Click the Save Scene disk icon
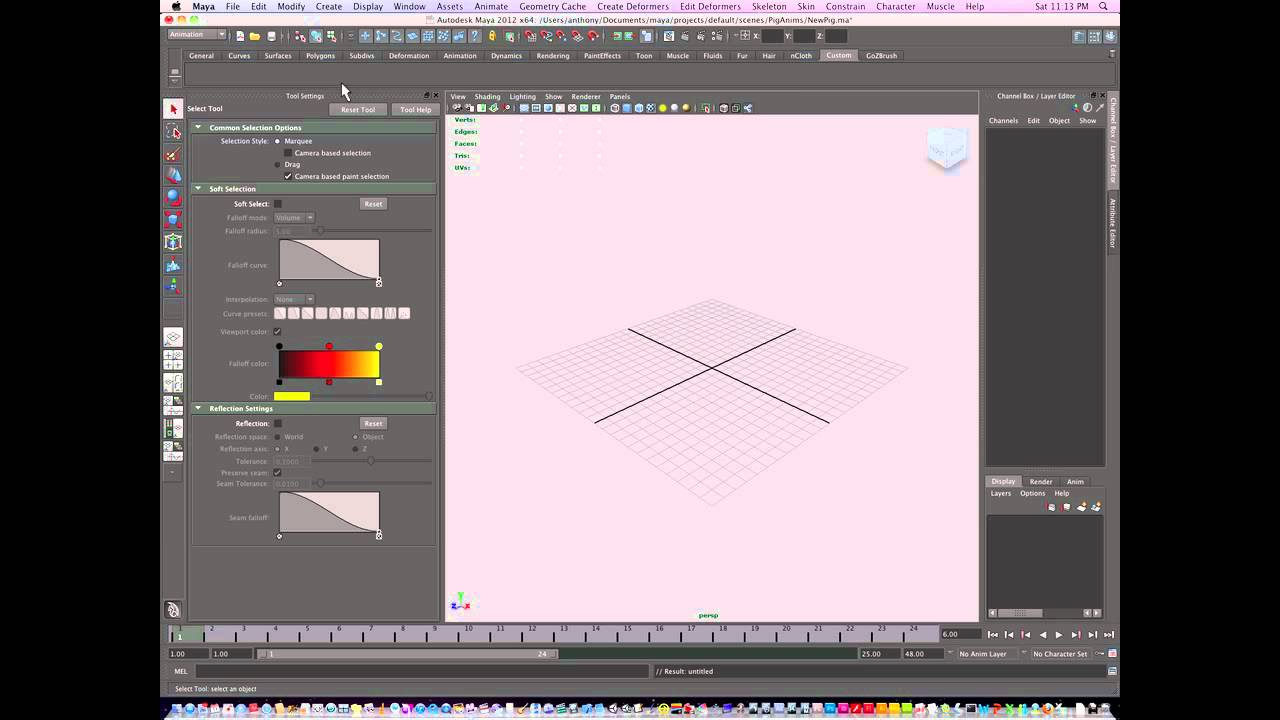 pyautogui.click(x=271, y=36)
